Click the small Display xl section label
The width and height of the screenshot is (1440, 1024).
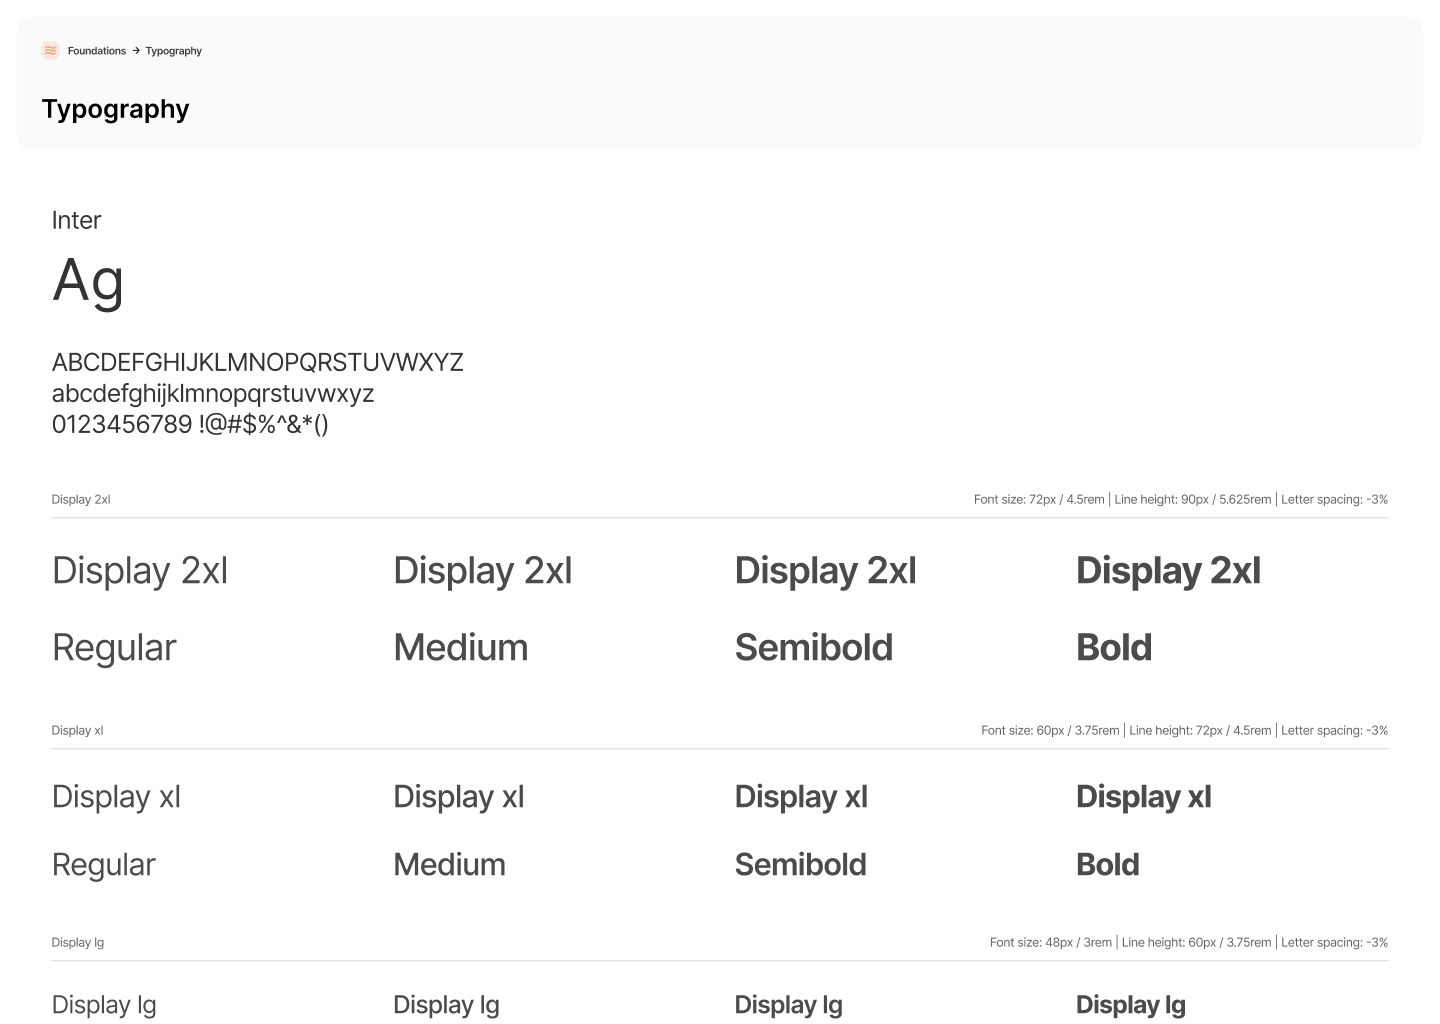[x=77, y=730]
